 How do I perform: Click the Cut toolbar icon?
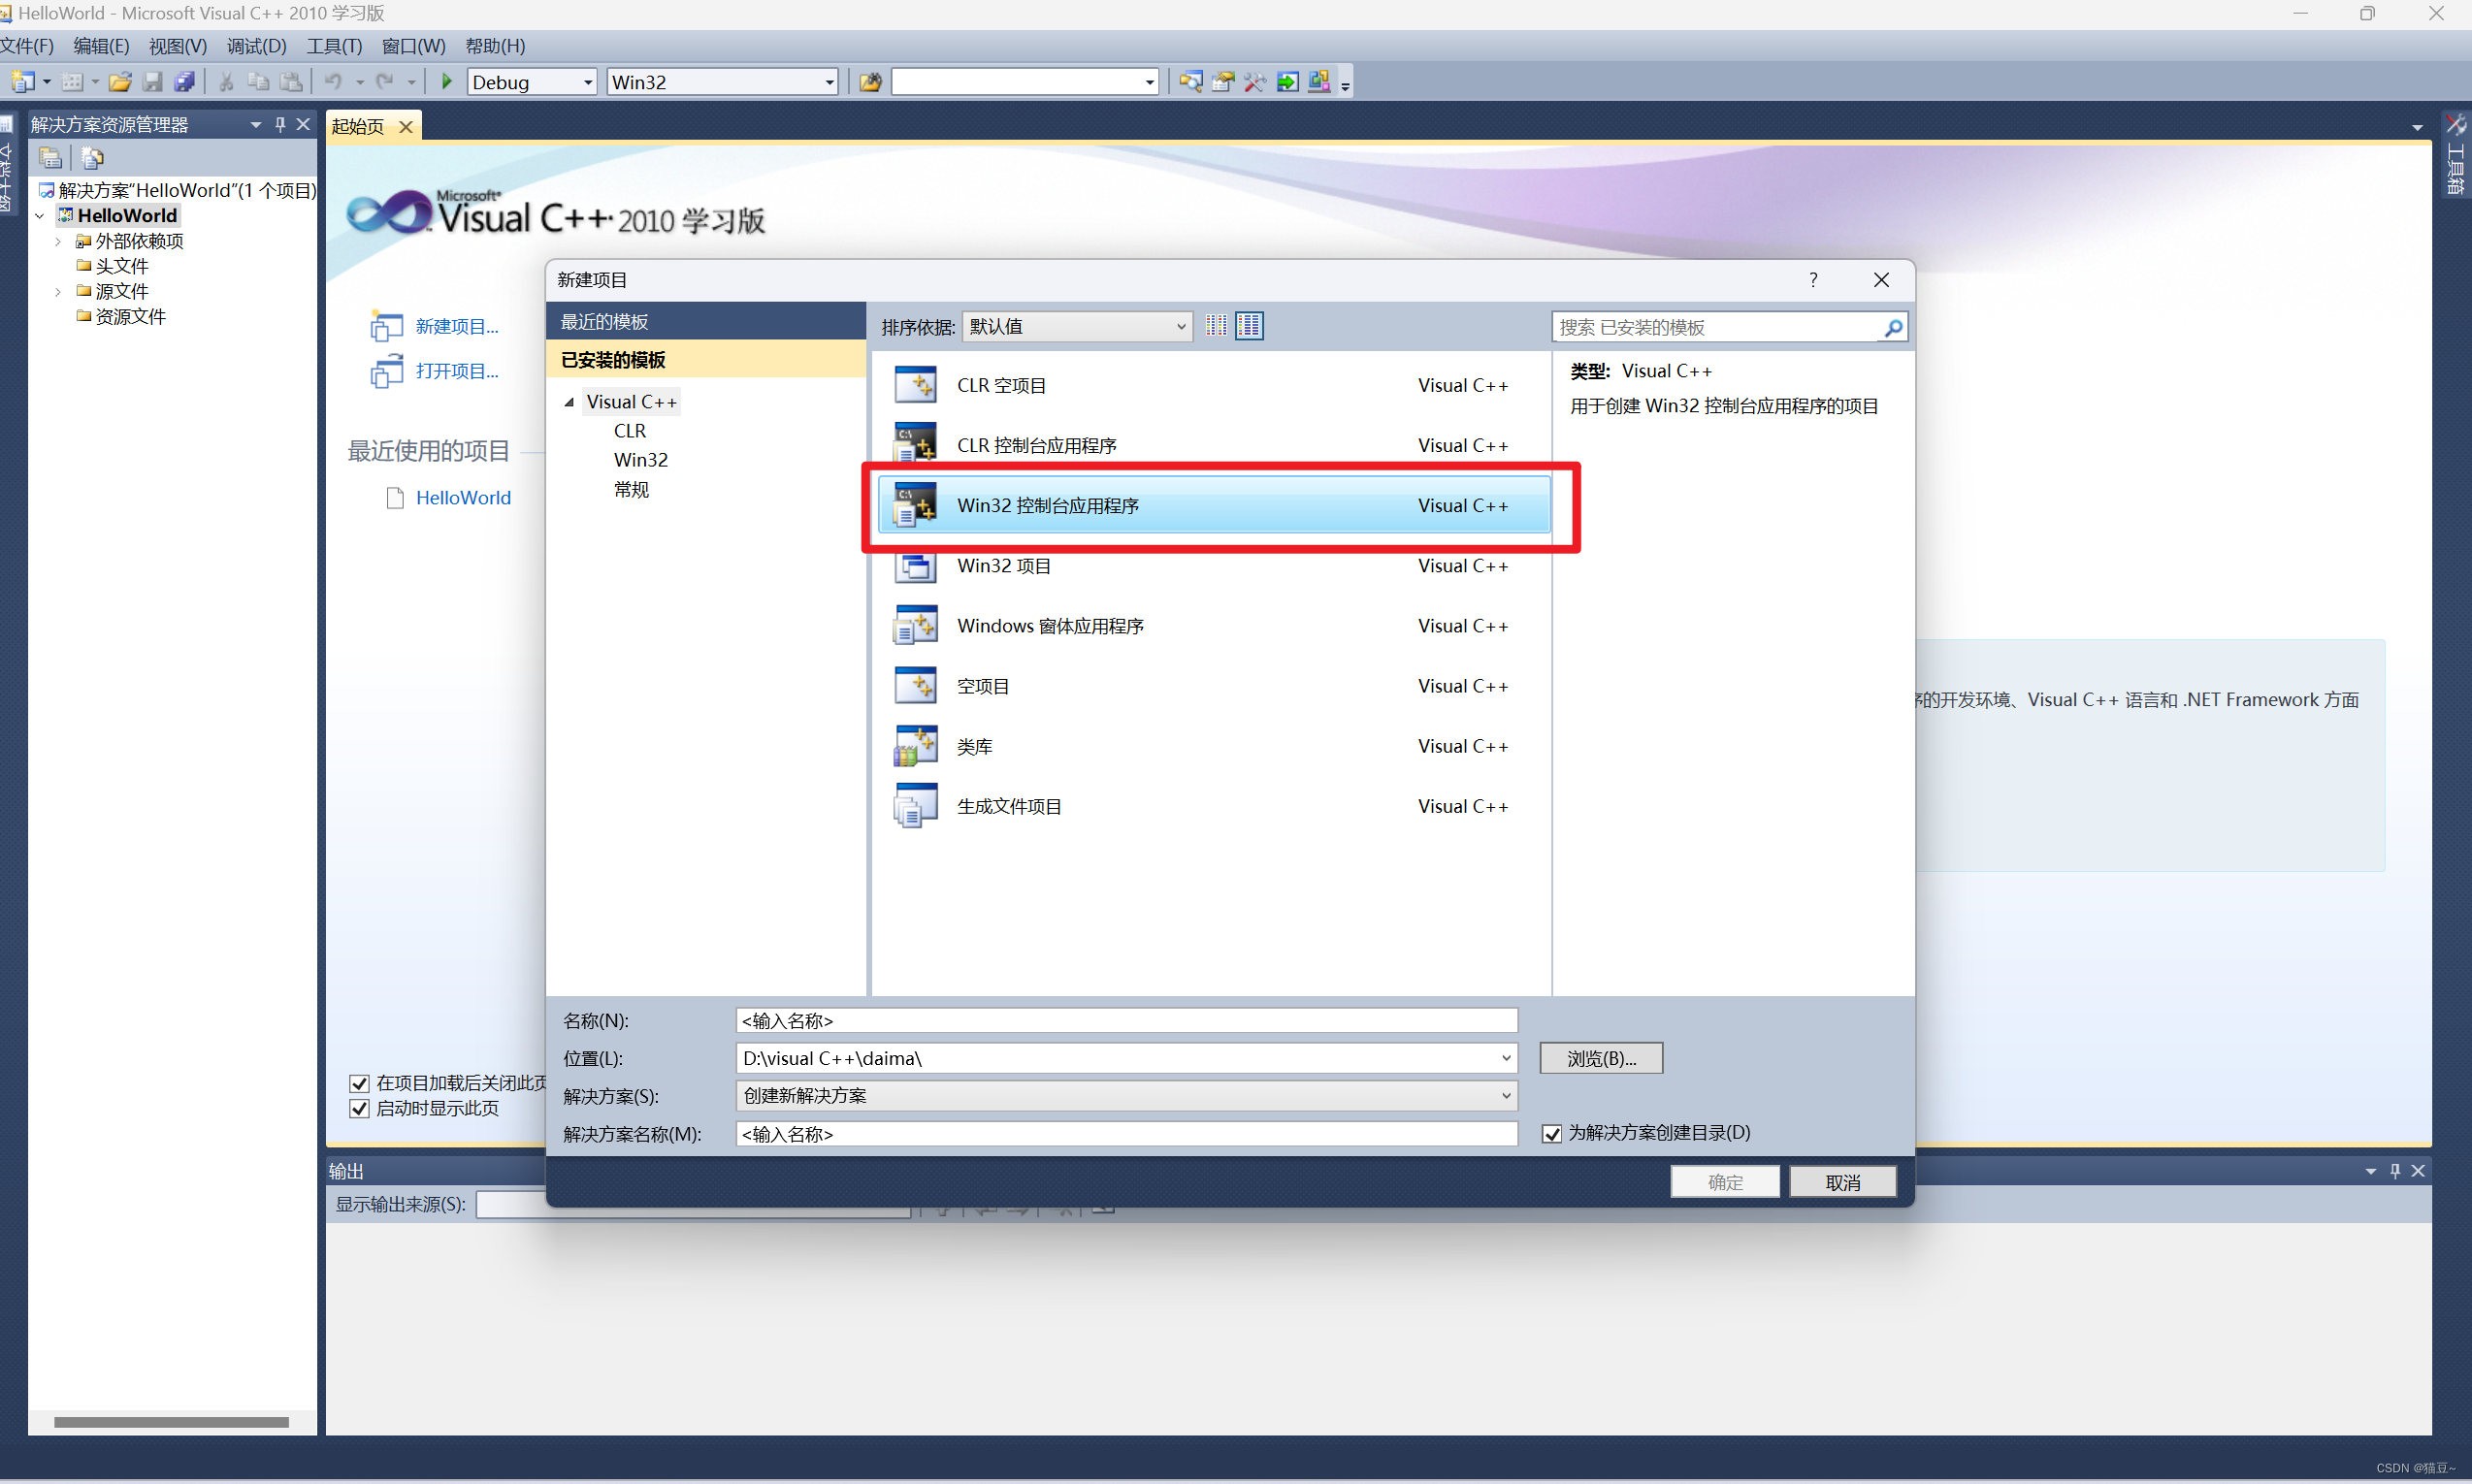226,81
